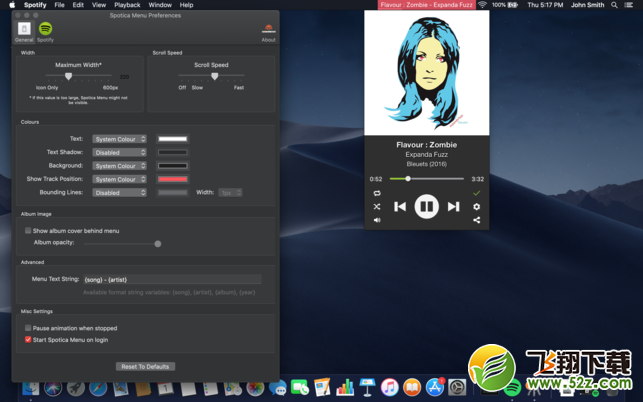Open Pages from the dock
The width and height of the screenshot is (643, 402).
(x=322, y=388)
